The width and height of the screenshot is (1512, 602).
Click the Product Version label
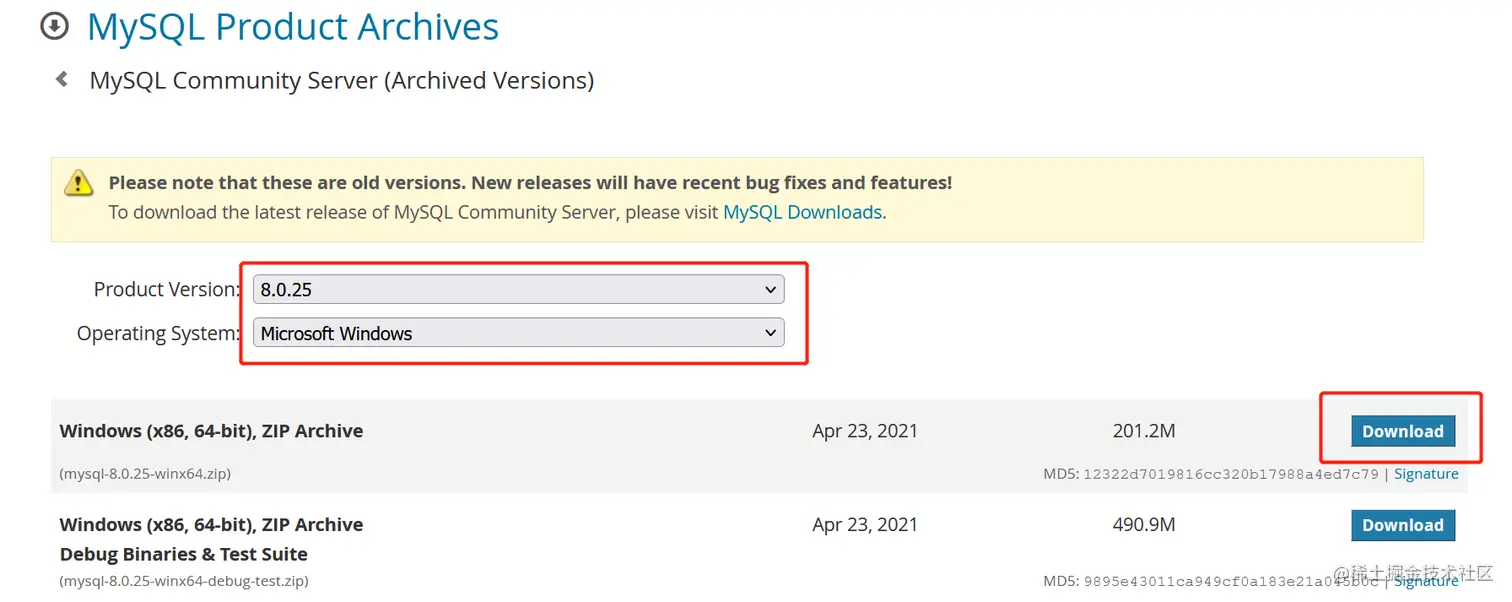[167, 289]
